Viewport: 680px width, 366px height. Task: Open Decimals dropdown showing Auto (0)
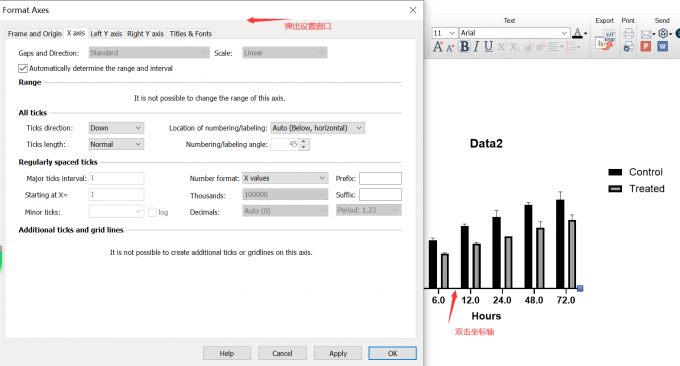point(285,211)
